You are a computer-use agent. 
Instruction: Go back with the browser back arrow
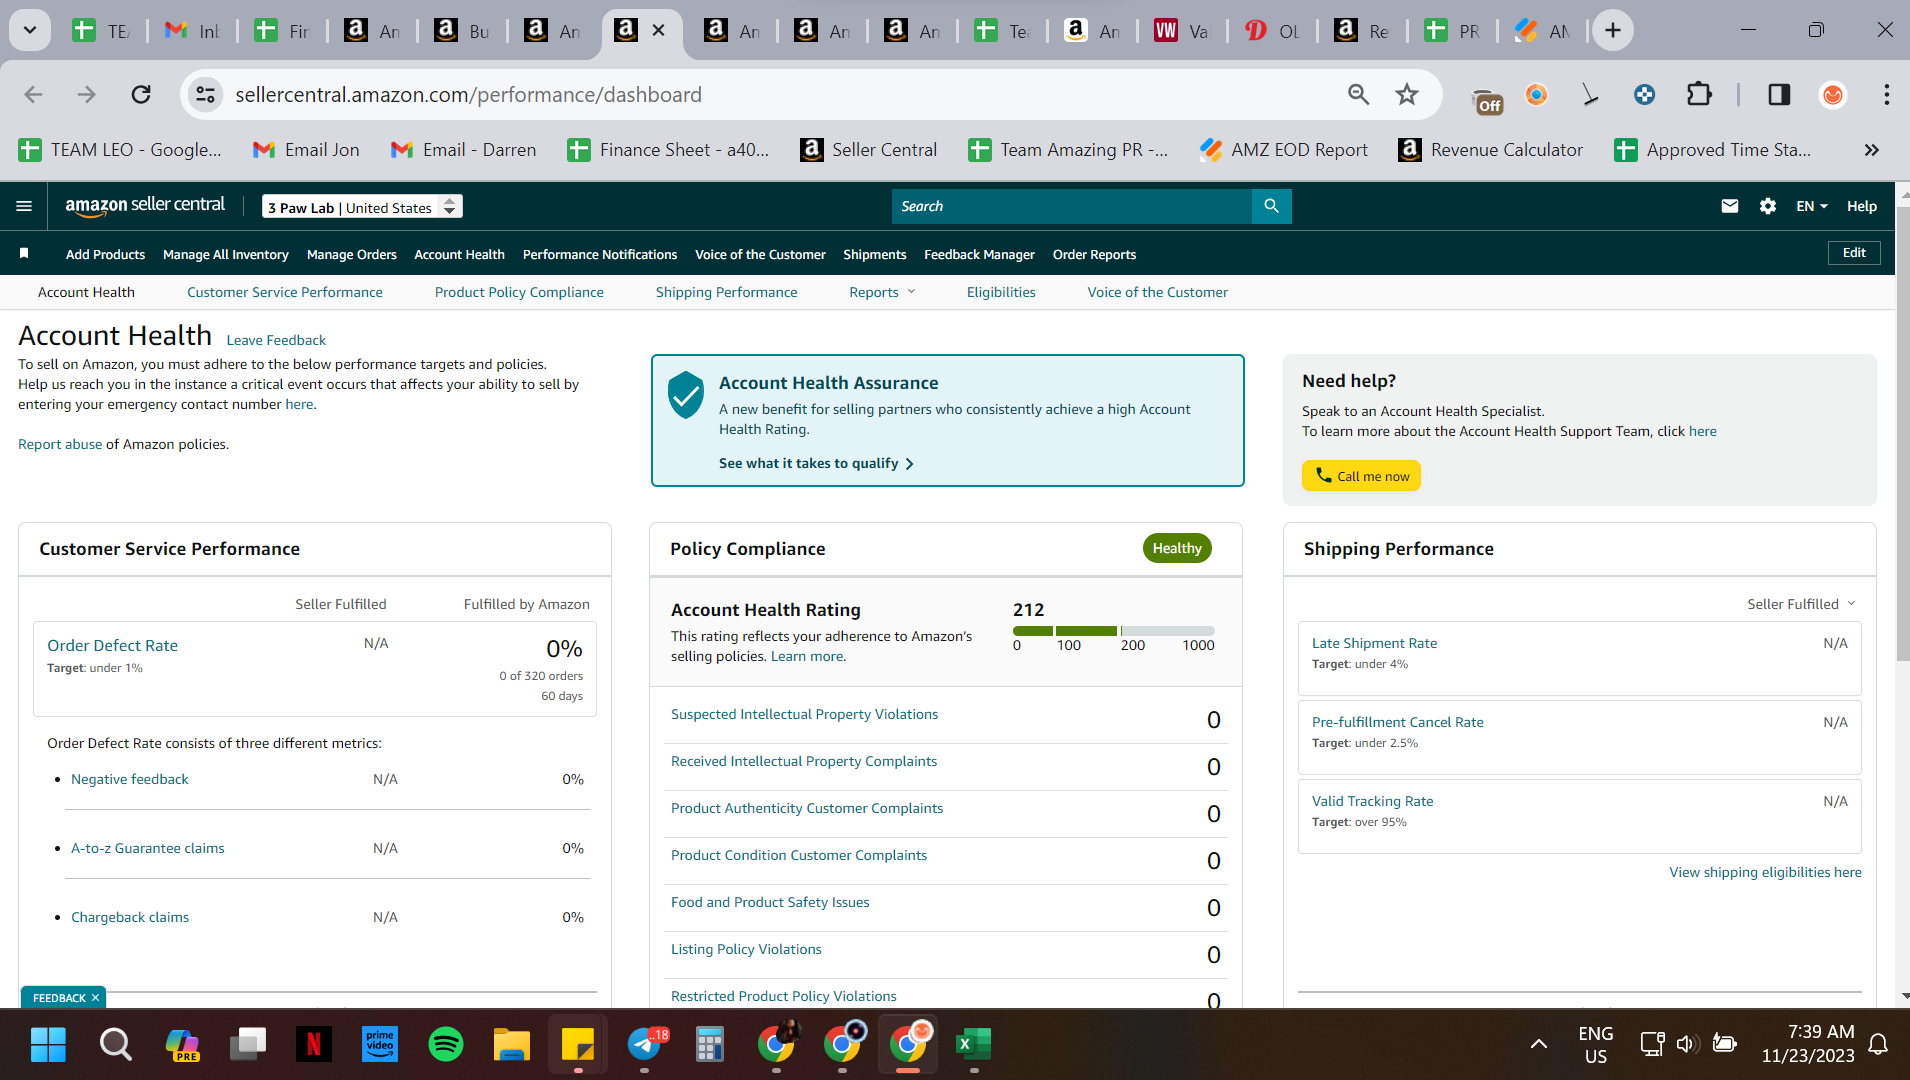click(33, 94)
